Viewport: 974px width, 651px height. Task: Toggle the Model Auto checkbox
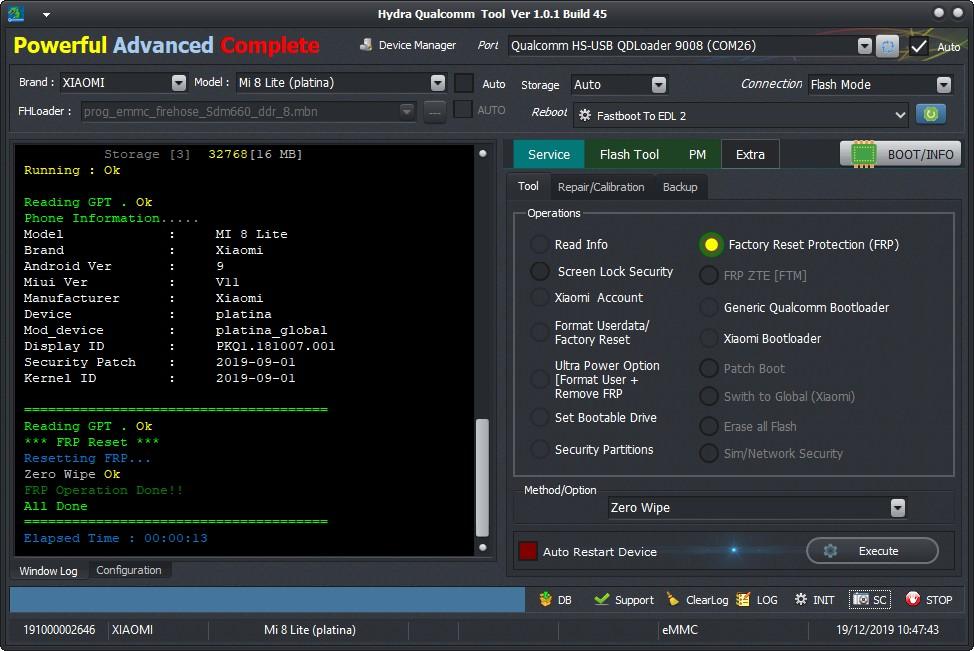464,83
